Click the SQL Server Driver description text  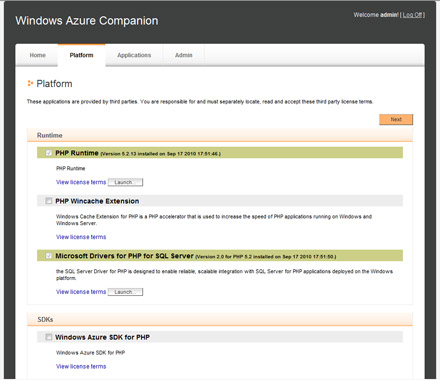(x=224, y=275)
